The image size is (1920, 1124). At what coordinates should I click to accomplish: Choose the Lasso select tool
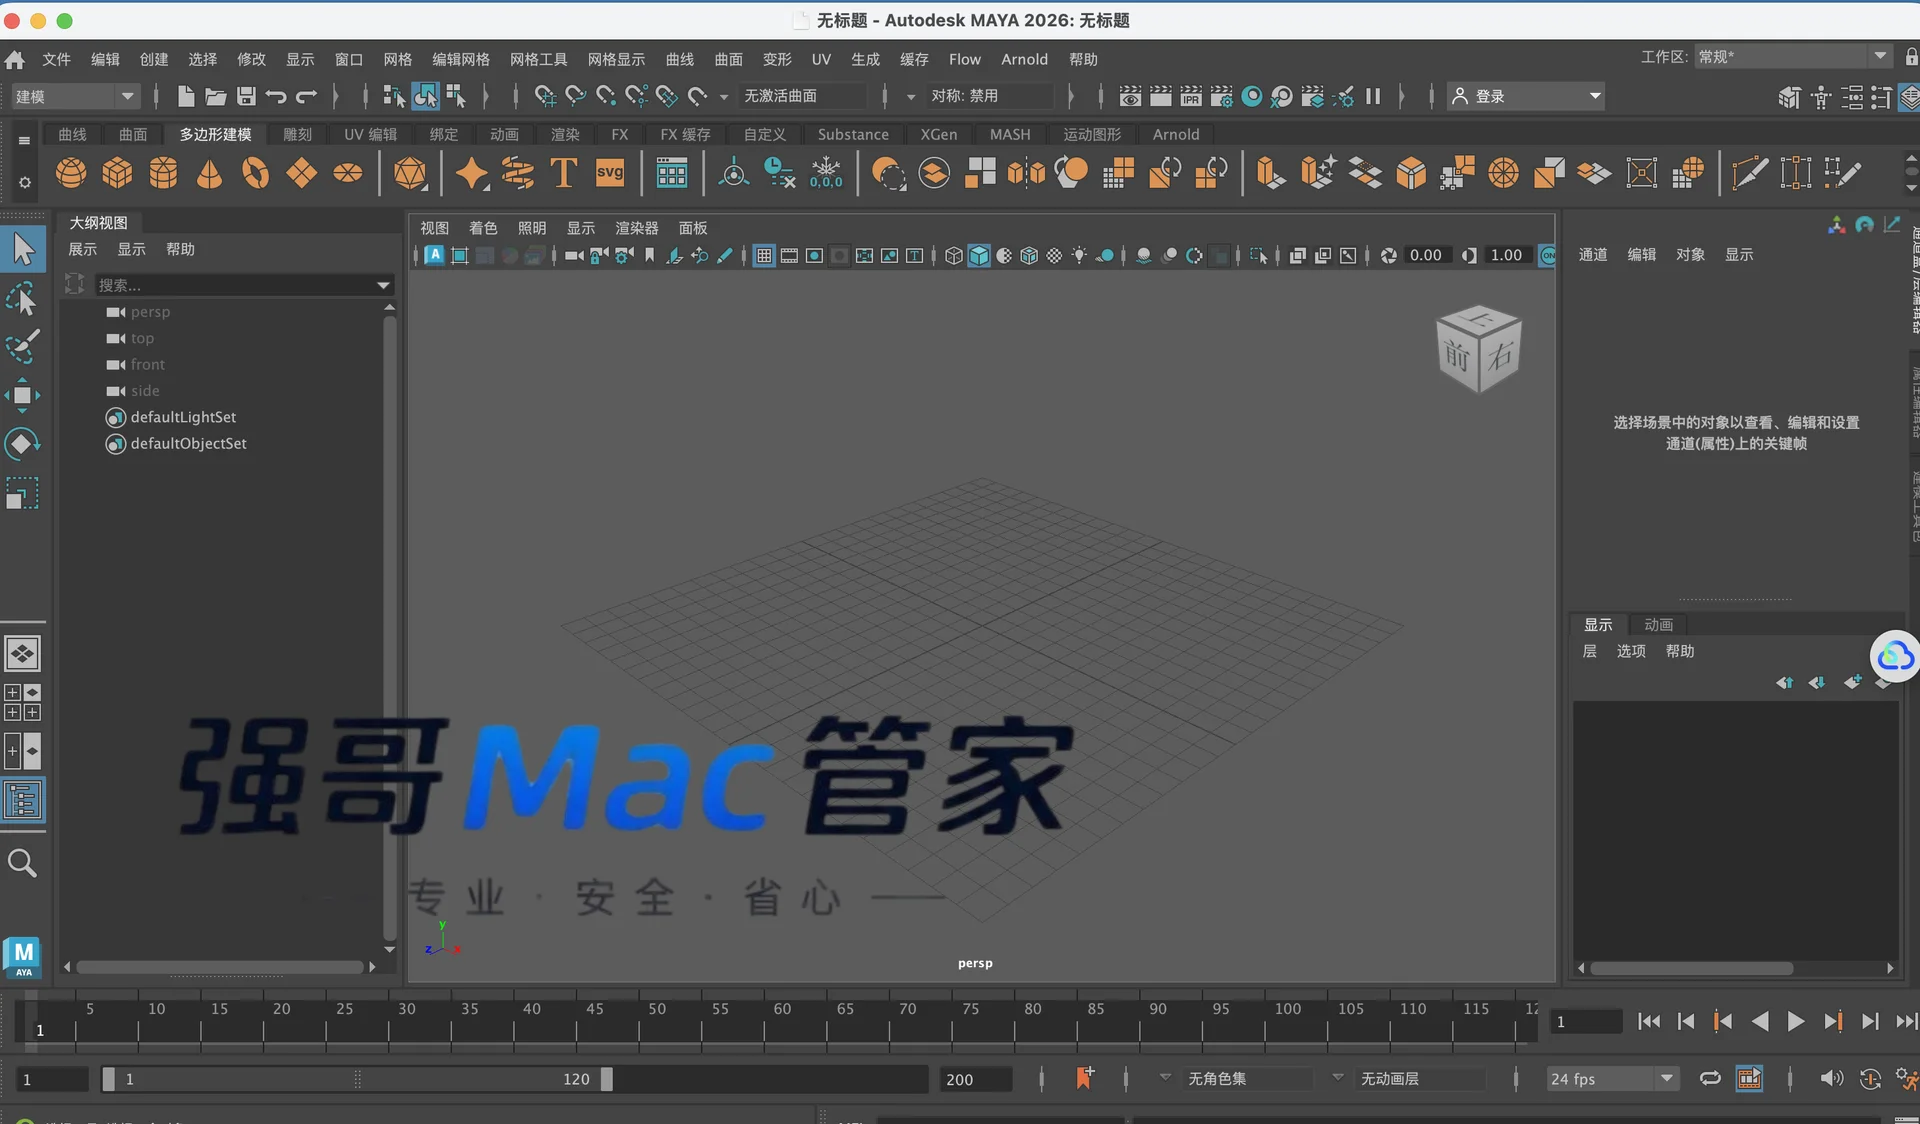tap(22, 298)
